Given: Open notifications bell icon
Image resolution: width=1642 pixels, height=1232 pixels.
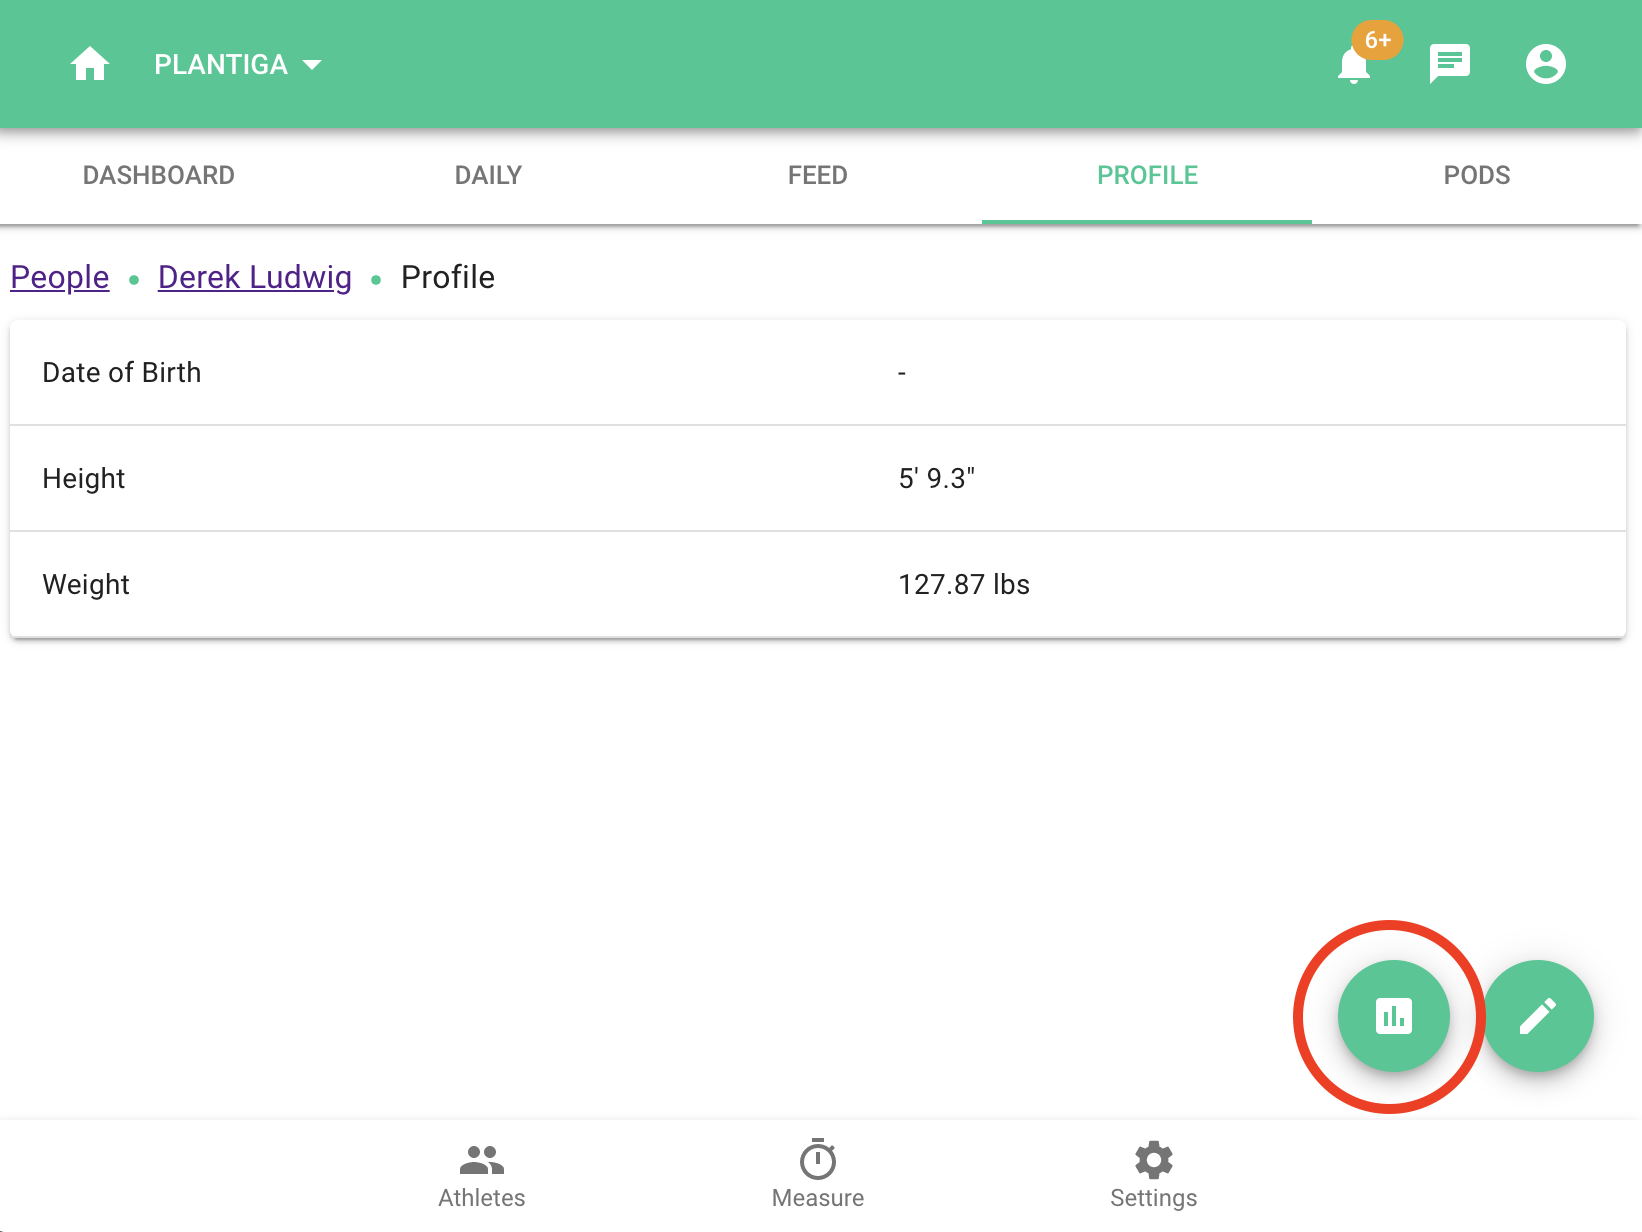Looking at the screenshot, I should [1353, 65].
